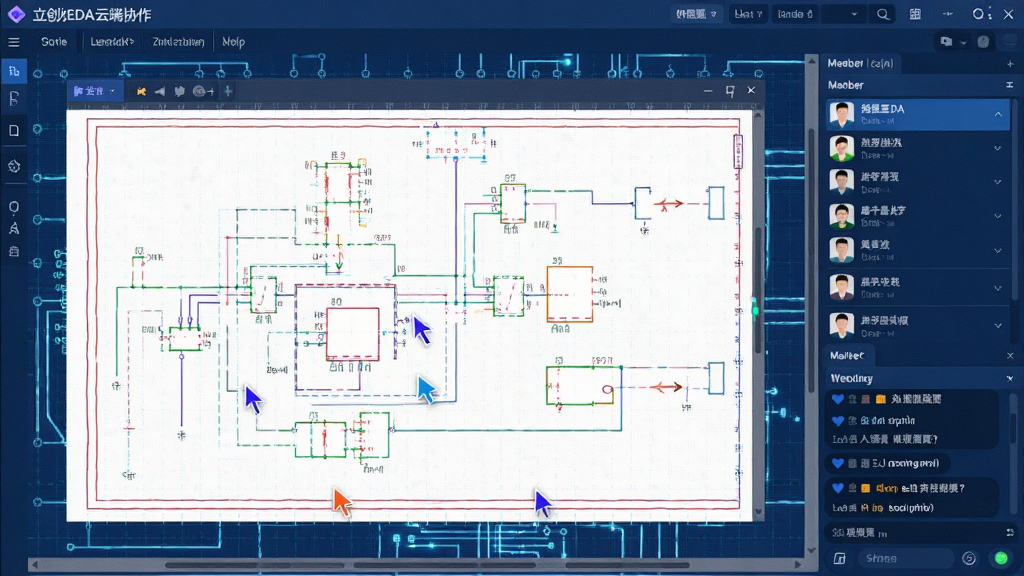Switch to the 'Mallɛet' tab
This screenshot has width=1024, height=576.
[846, 355]
